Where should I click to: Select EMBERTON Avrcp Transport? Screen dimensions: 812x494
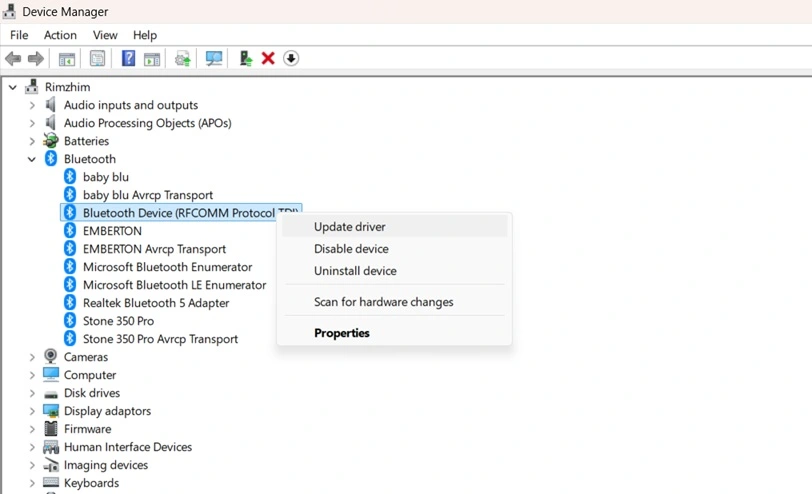click(154, 249)
